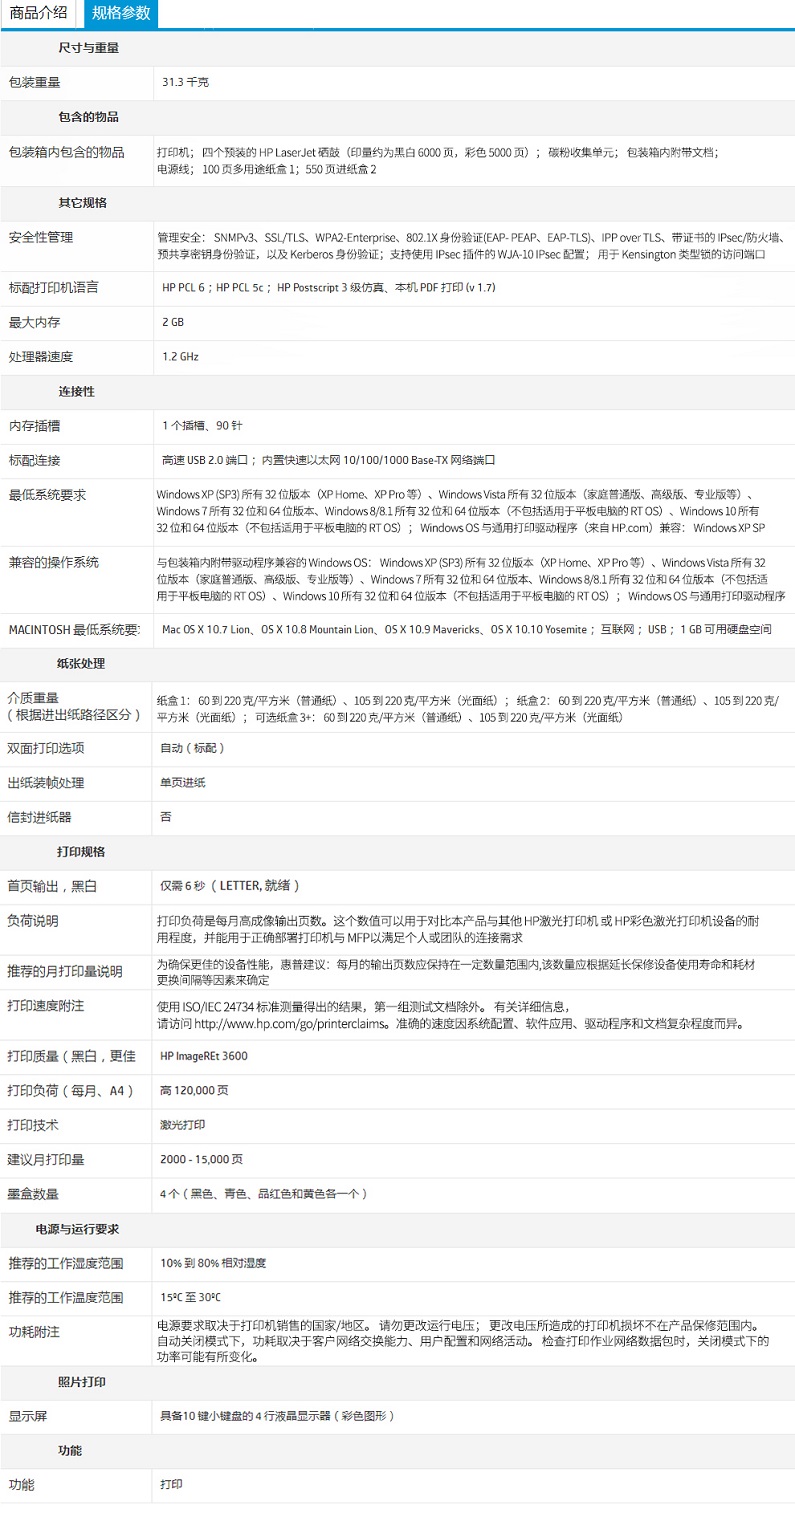Screen dimensions: 795x1513
Task: Switch to the 商品介绍 tab
Action: [39, 13]
